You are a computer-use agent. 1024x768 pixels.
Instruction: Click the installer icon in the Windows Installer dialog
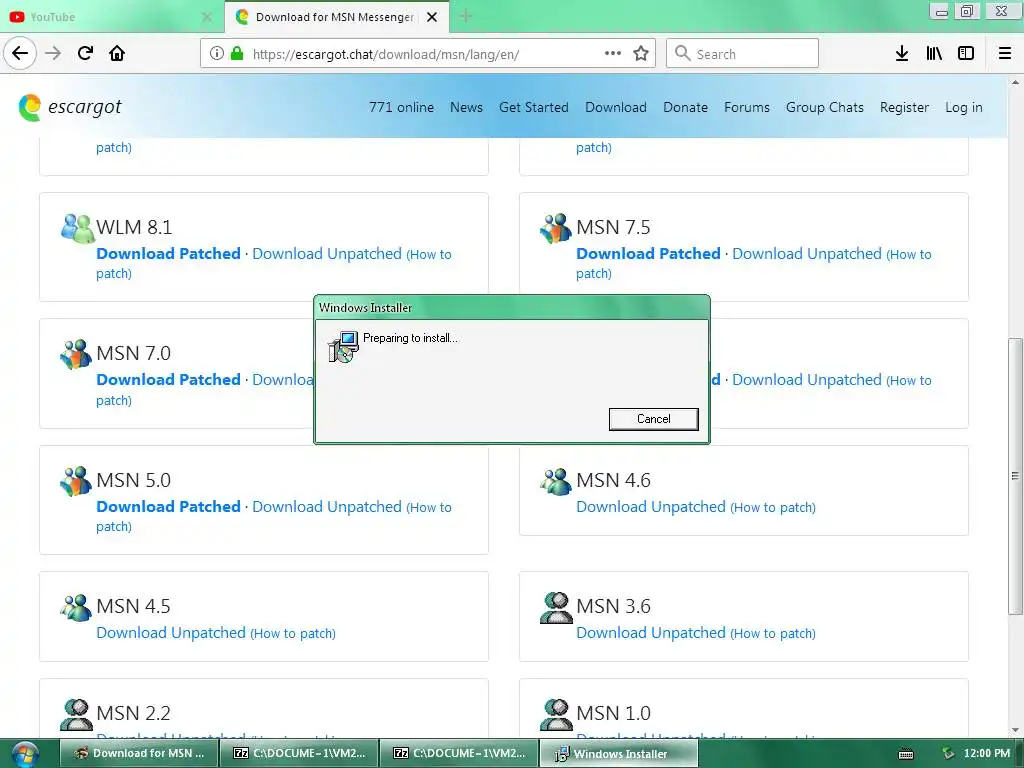(343, 347)
